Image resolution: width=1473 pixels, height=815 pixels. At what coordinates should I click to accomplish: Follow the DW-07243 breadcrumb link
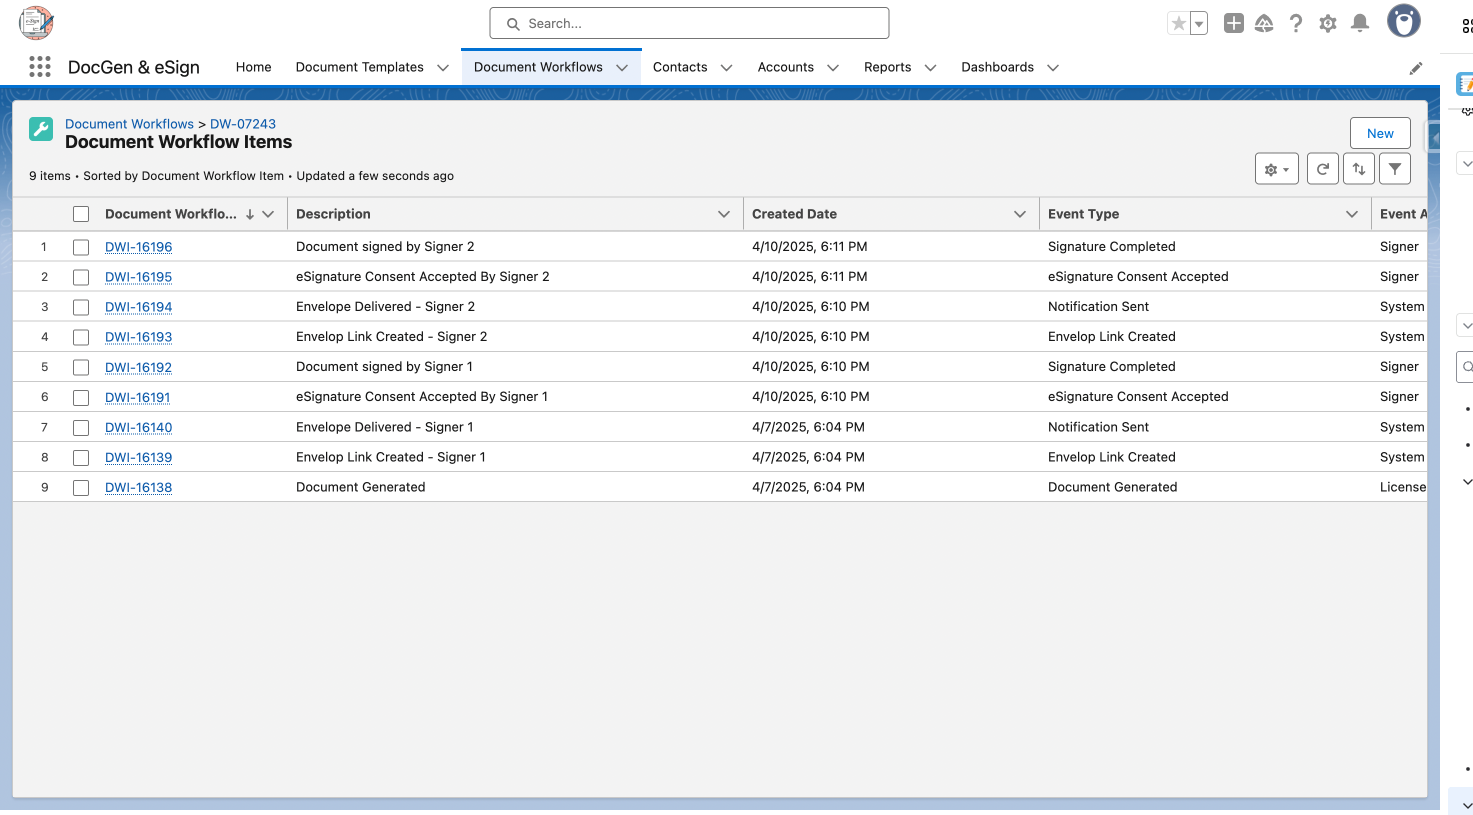point(243,124)
